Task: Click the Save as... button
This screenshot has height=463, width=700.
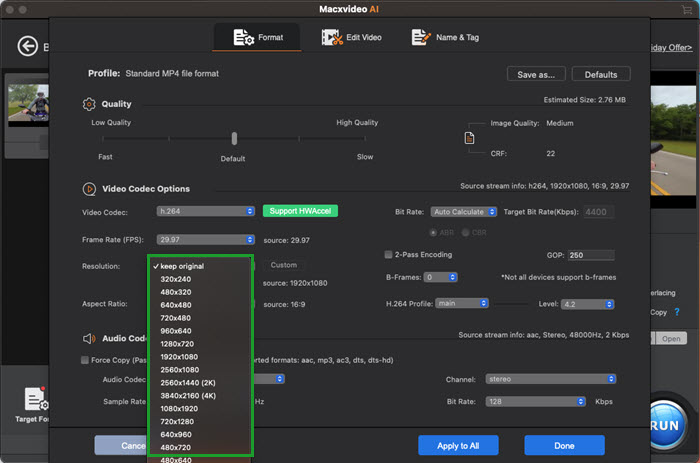Action: [536, 75]
